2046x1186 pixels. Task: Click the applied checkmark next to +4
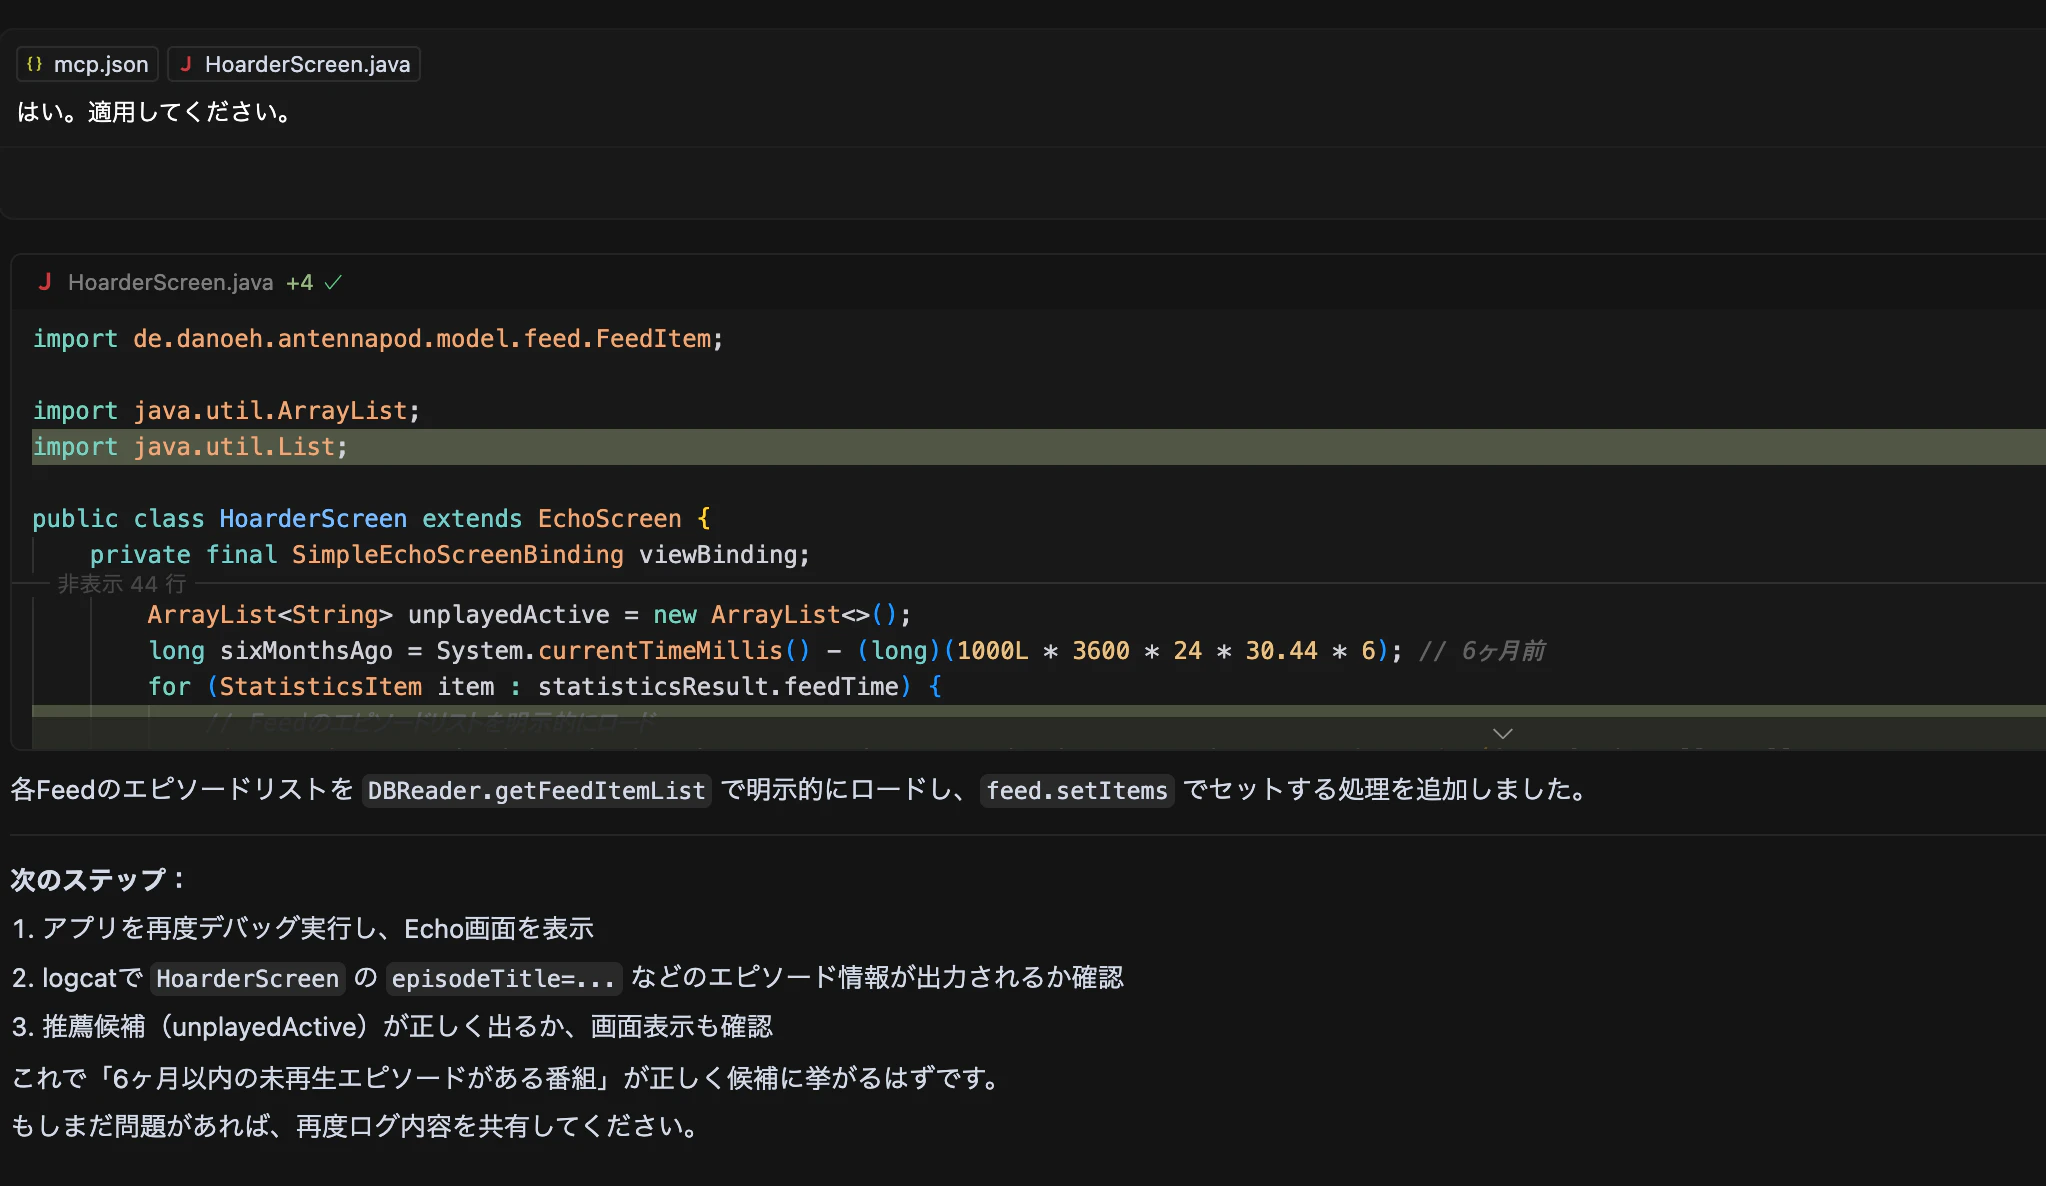pos(333,283)
